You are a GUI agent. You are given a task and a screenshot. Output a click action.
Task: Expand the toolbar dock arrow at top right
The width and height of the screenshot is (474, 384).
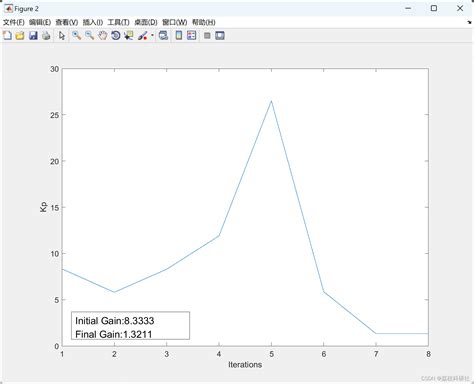click(x=469, y=22)
